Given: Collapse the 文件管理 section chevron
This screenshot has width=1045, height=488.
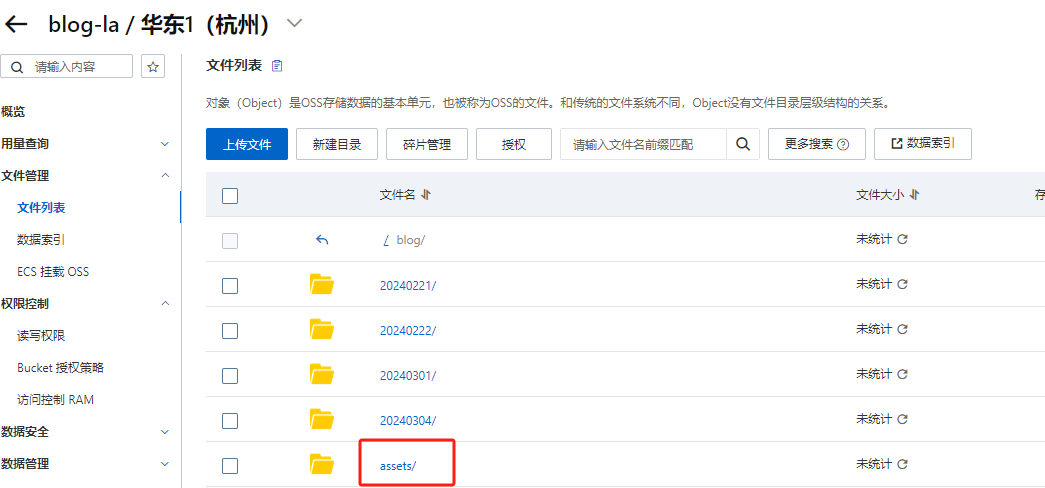Looking at the screenshot, I should coord(165,175).
